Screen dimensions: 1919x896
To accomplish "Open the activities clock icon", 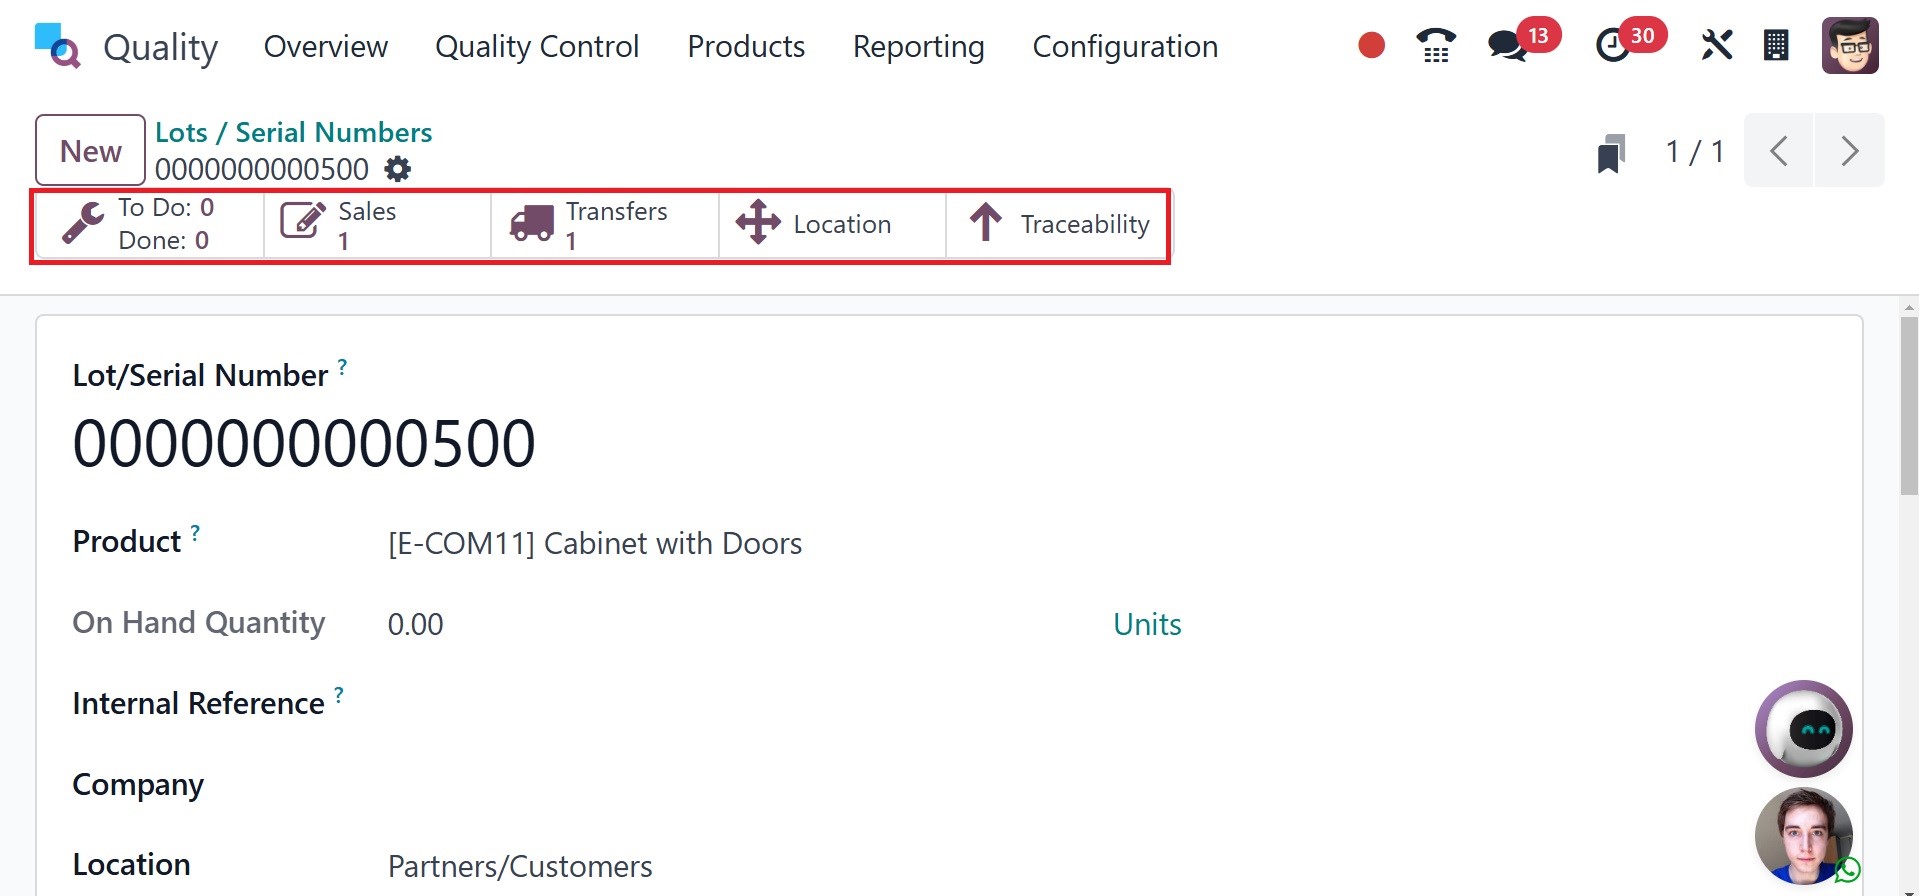I will [x=1612, y=46].
